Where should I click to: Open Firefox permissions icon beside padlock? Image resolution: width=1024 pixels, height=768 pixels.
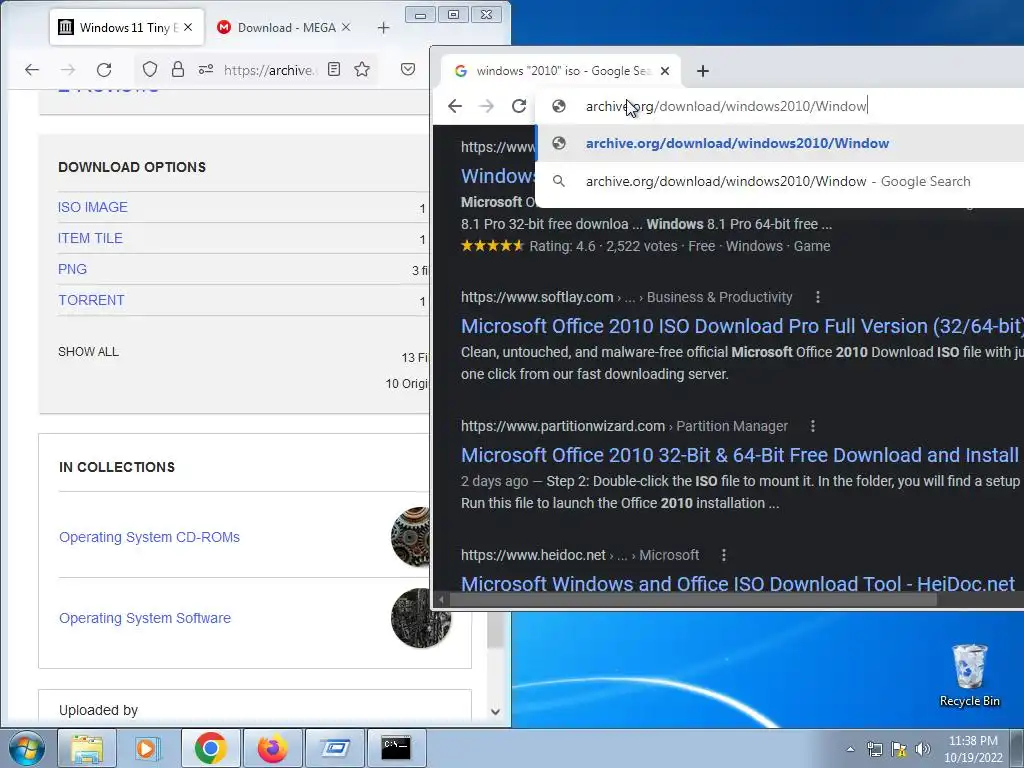(206, 69)
